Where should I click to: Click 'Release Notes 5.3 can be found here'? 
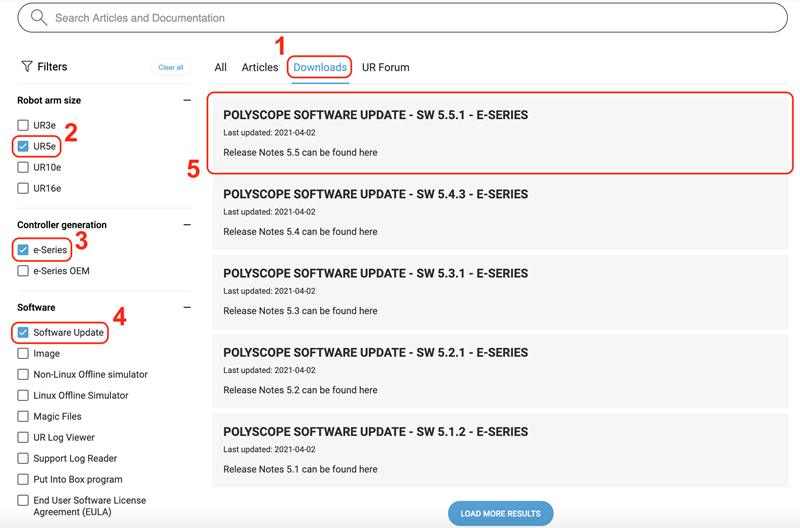coord(301,311)
